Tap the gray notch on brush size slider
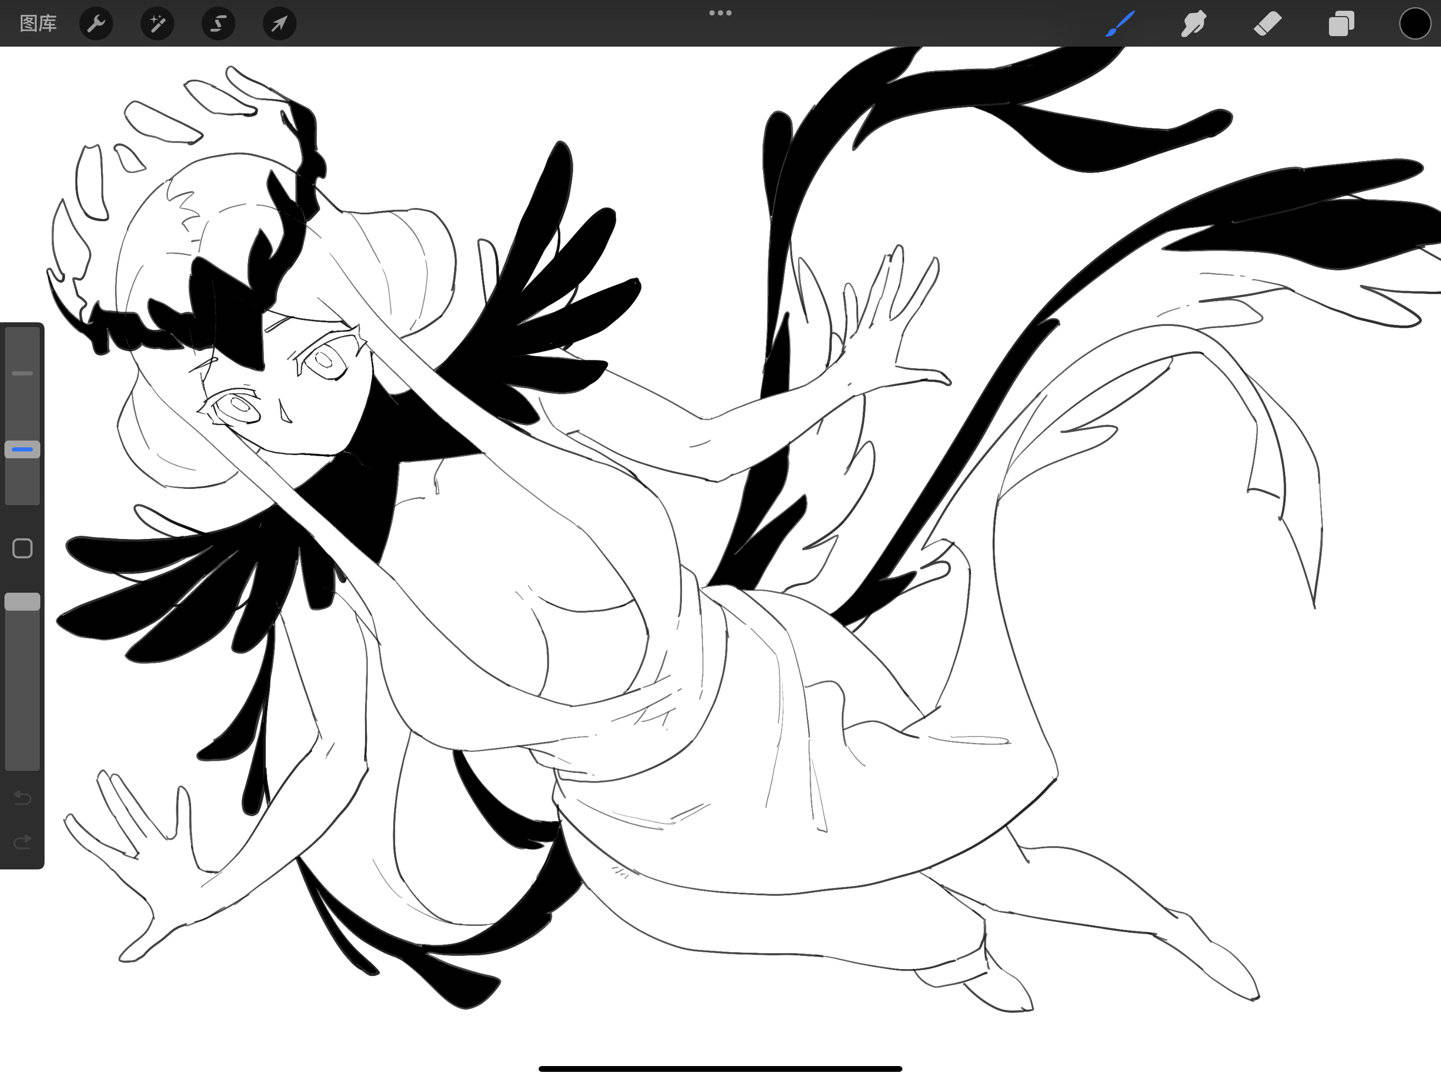 22,373
